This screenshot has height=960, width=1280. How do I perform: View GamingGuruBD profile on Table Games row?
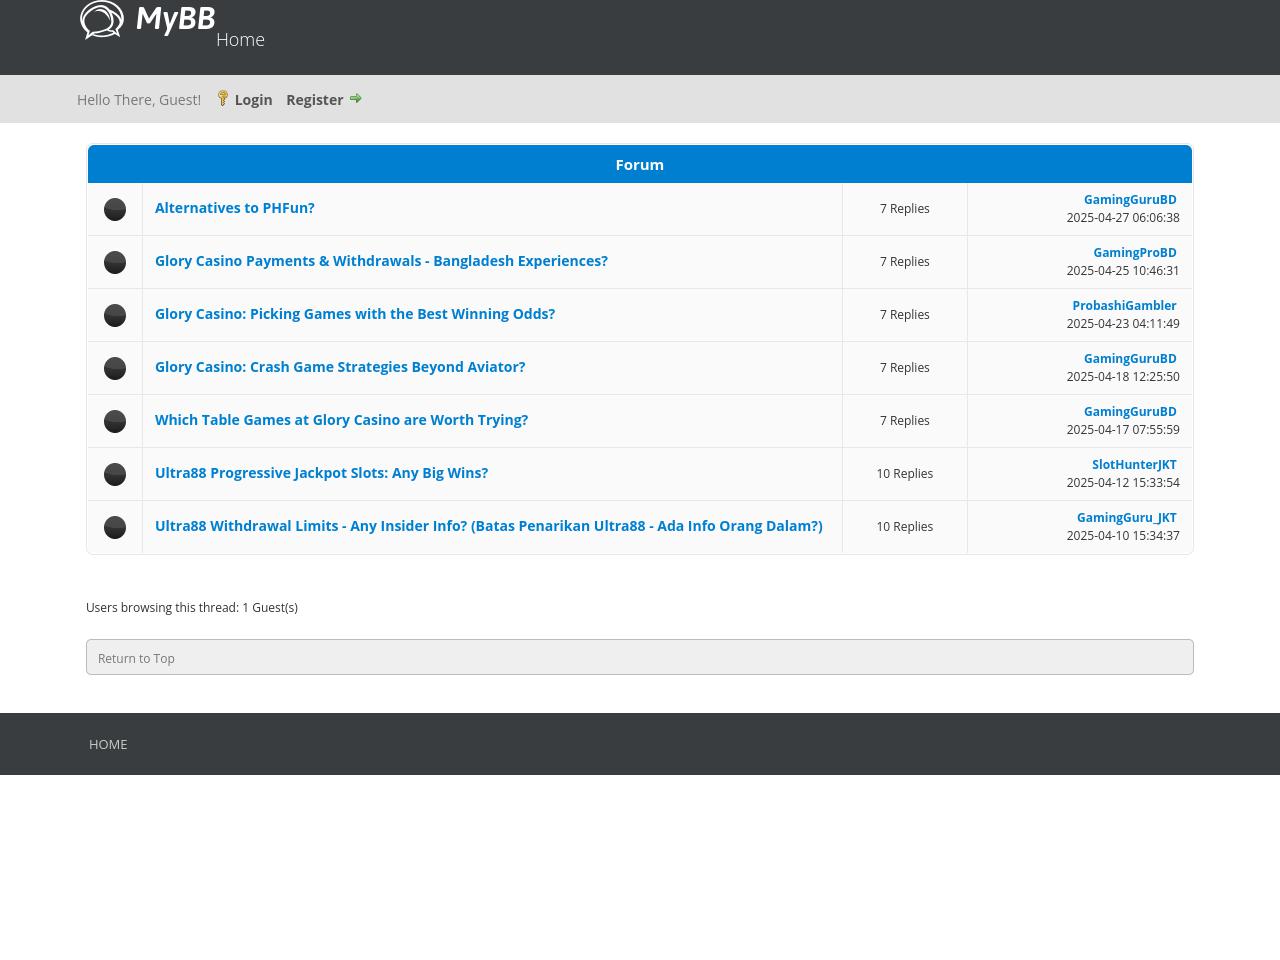1130,412
